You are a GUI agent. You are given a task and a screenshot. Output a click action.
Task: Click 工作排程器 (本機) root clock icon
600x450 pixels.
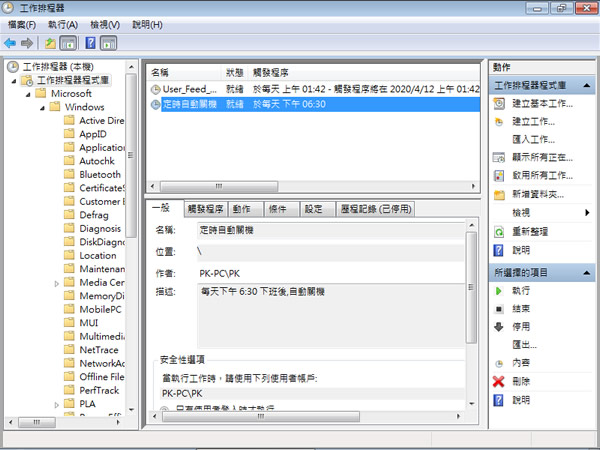pyautogui.click(x=13, y=67)
